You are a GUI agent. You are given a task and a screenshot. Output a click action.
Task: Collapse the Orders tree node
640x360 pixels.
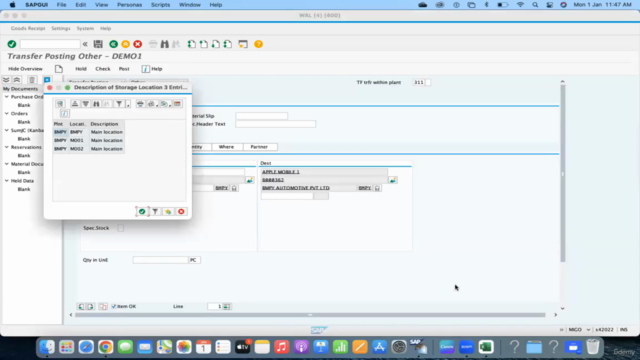click(7, 113)
